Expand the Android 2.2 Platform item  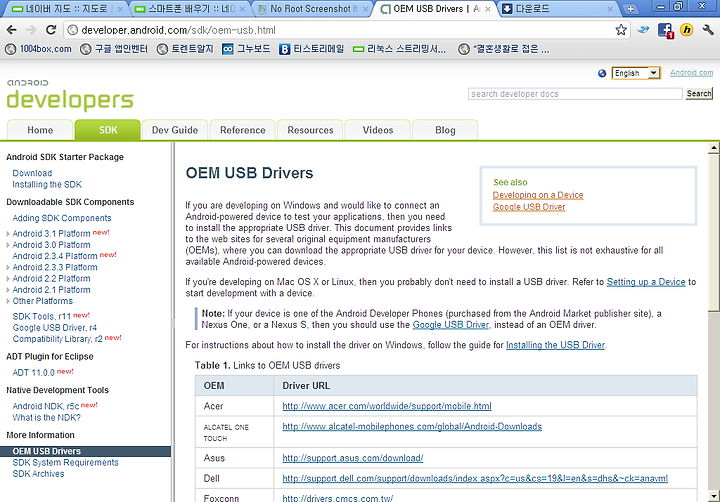(x=8, y=279)
